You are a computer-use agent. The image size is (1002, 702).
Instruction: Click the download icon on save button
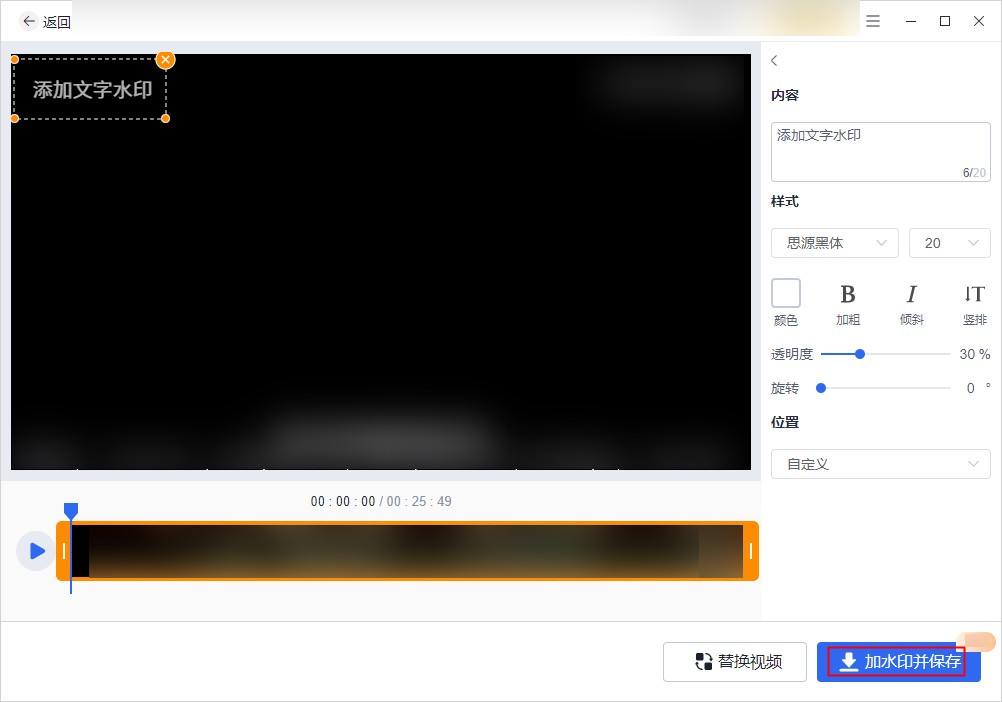pyautogui.click(x=849, y=661)
